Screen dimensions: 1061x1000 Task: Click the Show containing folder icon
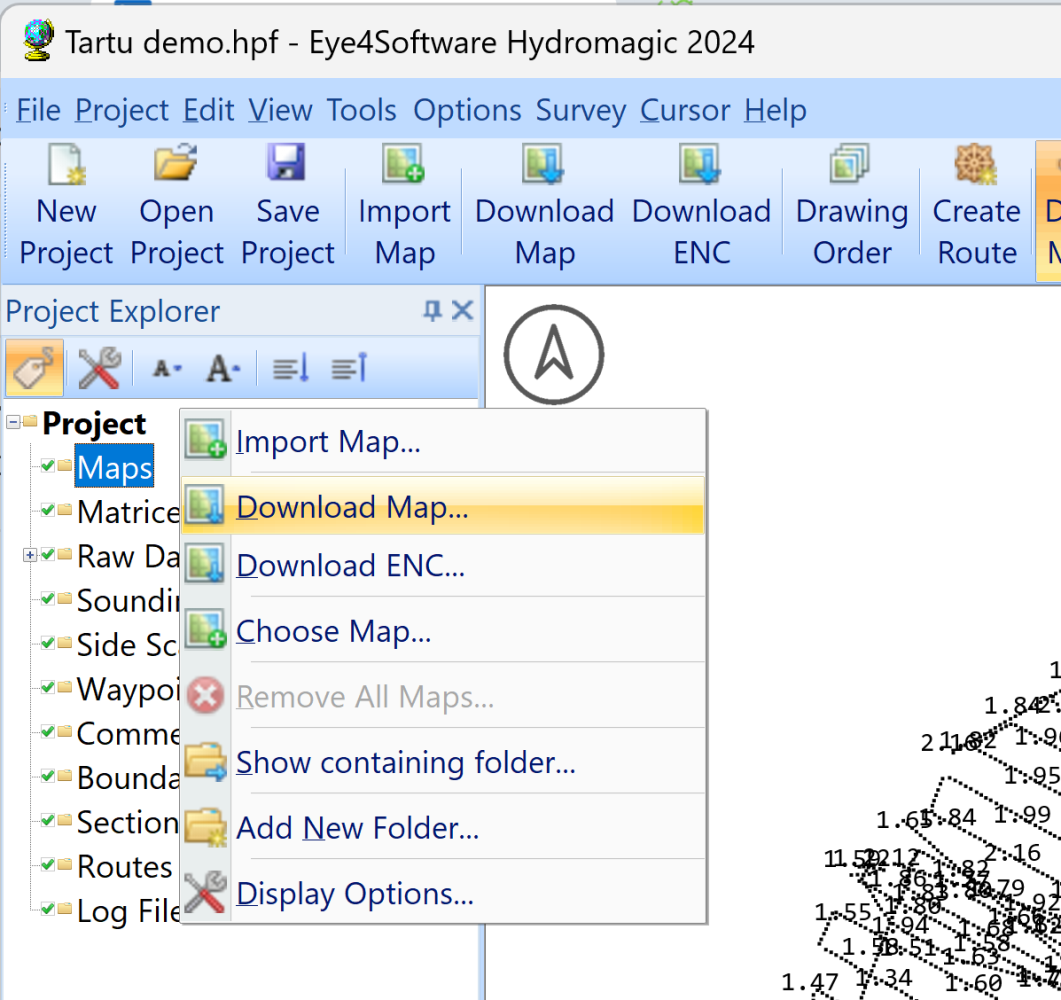click(206, 761)
